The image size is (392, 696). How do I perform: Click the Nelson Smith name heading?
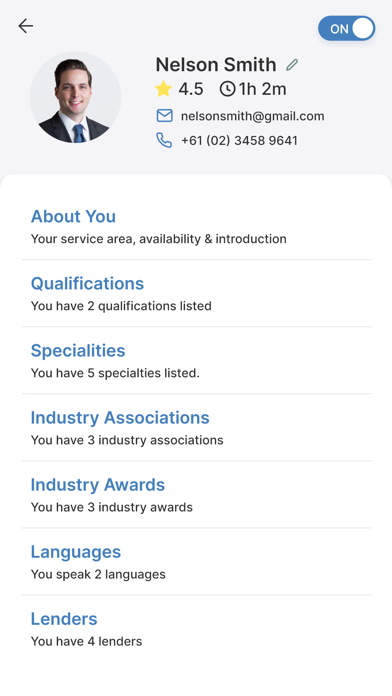[x=216, y=65]
